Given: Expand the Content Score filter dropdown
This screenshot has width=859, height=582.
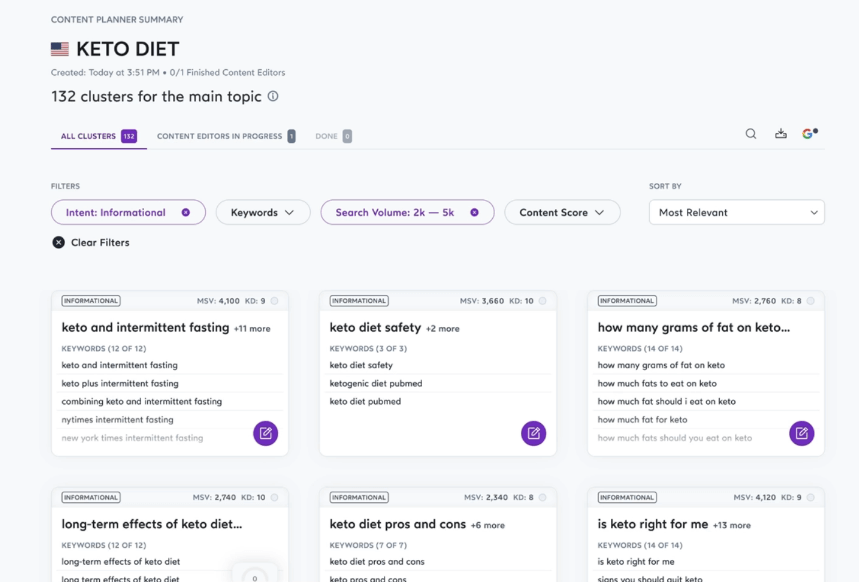Looking at the screenshot, I should 562,213.
